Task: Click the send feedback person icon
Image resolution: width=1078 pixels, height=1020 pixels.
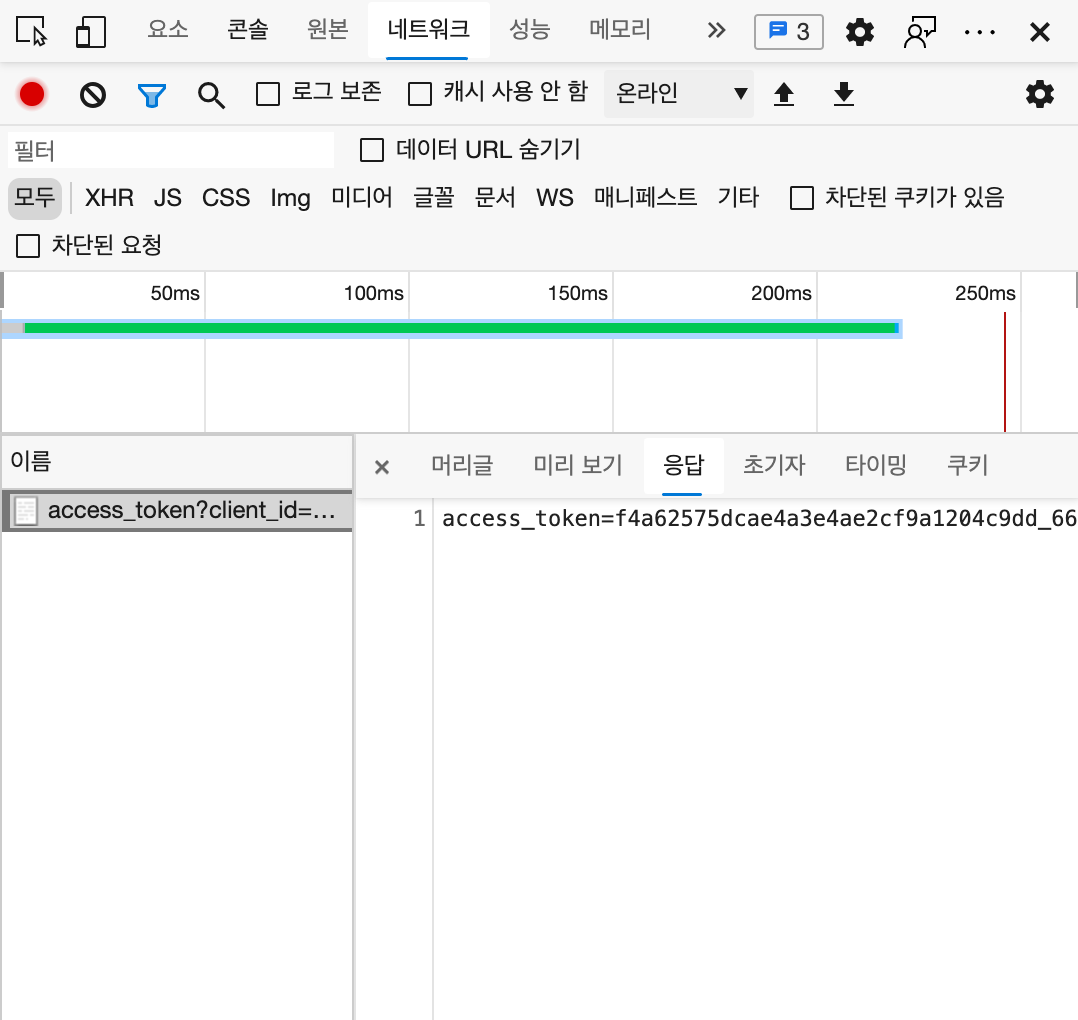Action: 920,32
